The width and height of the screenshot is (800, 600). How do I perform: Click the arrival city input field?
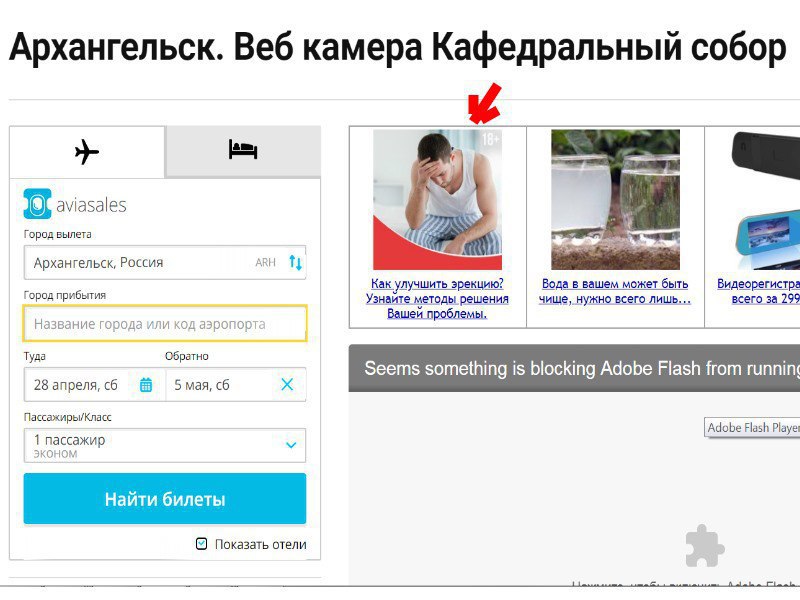pyautogui.click(x=165, y=324)
